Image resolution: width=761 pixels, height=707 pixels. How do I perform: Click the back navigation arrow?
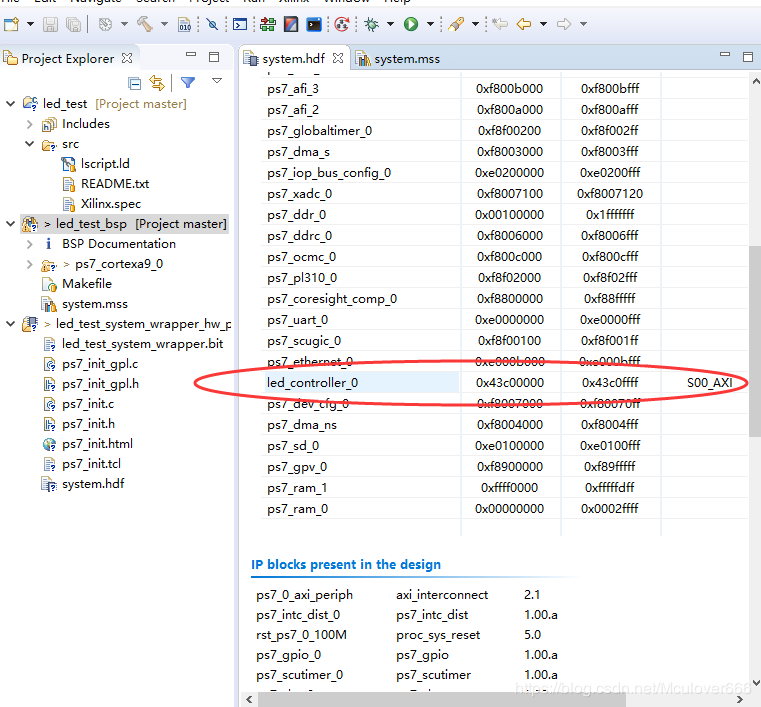point(525,23)
